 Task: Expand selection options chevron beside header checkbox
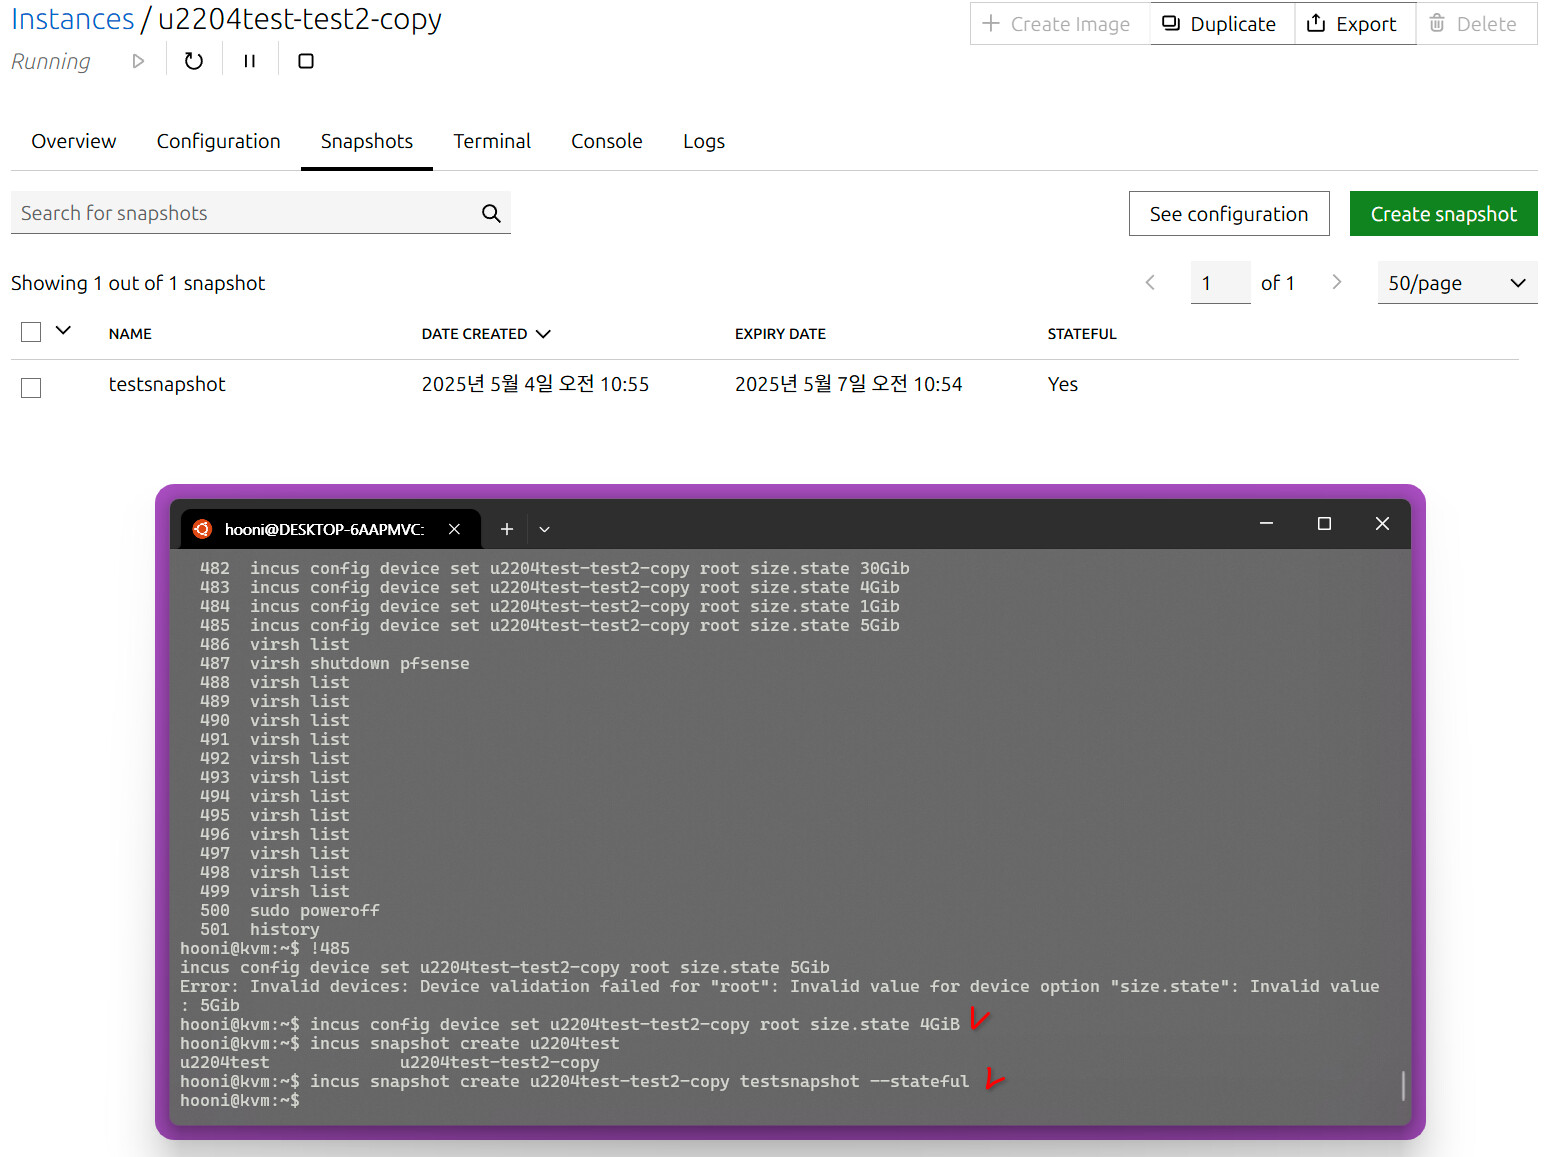pyautogui.click(x=63, y=330)
